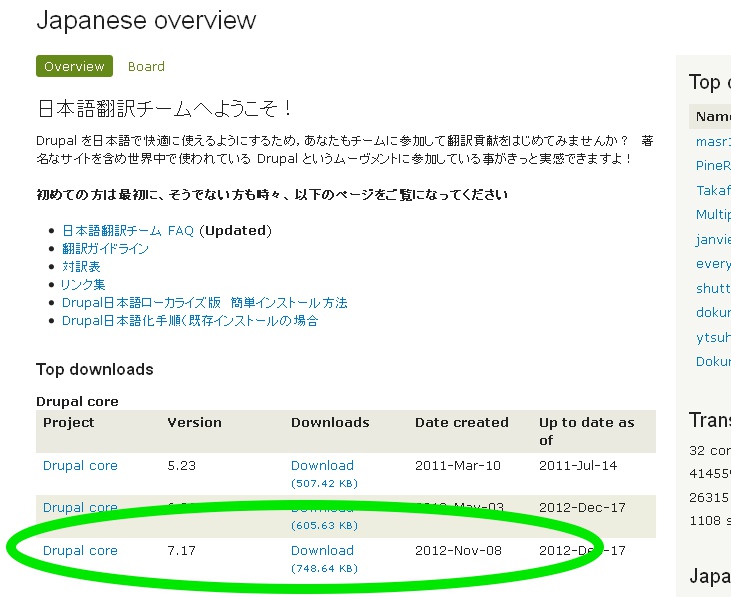Screen dimensions: 731x597
Task: Open Drupal core project for version 7.17
Action: pos(80,550)
